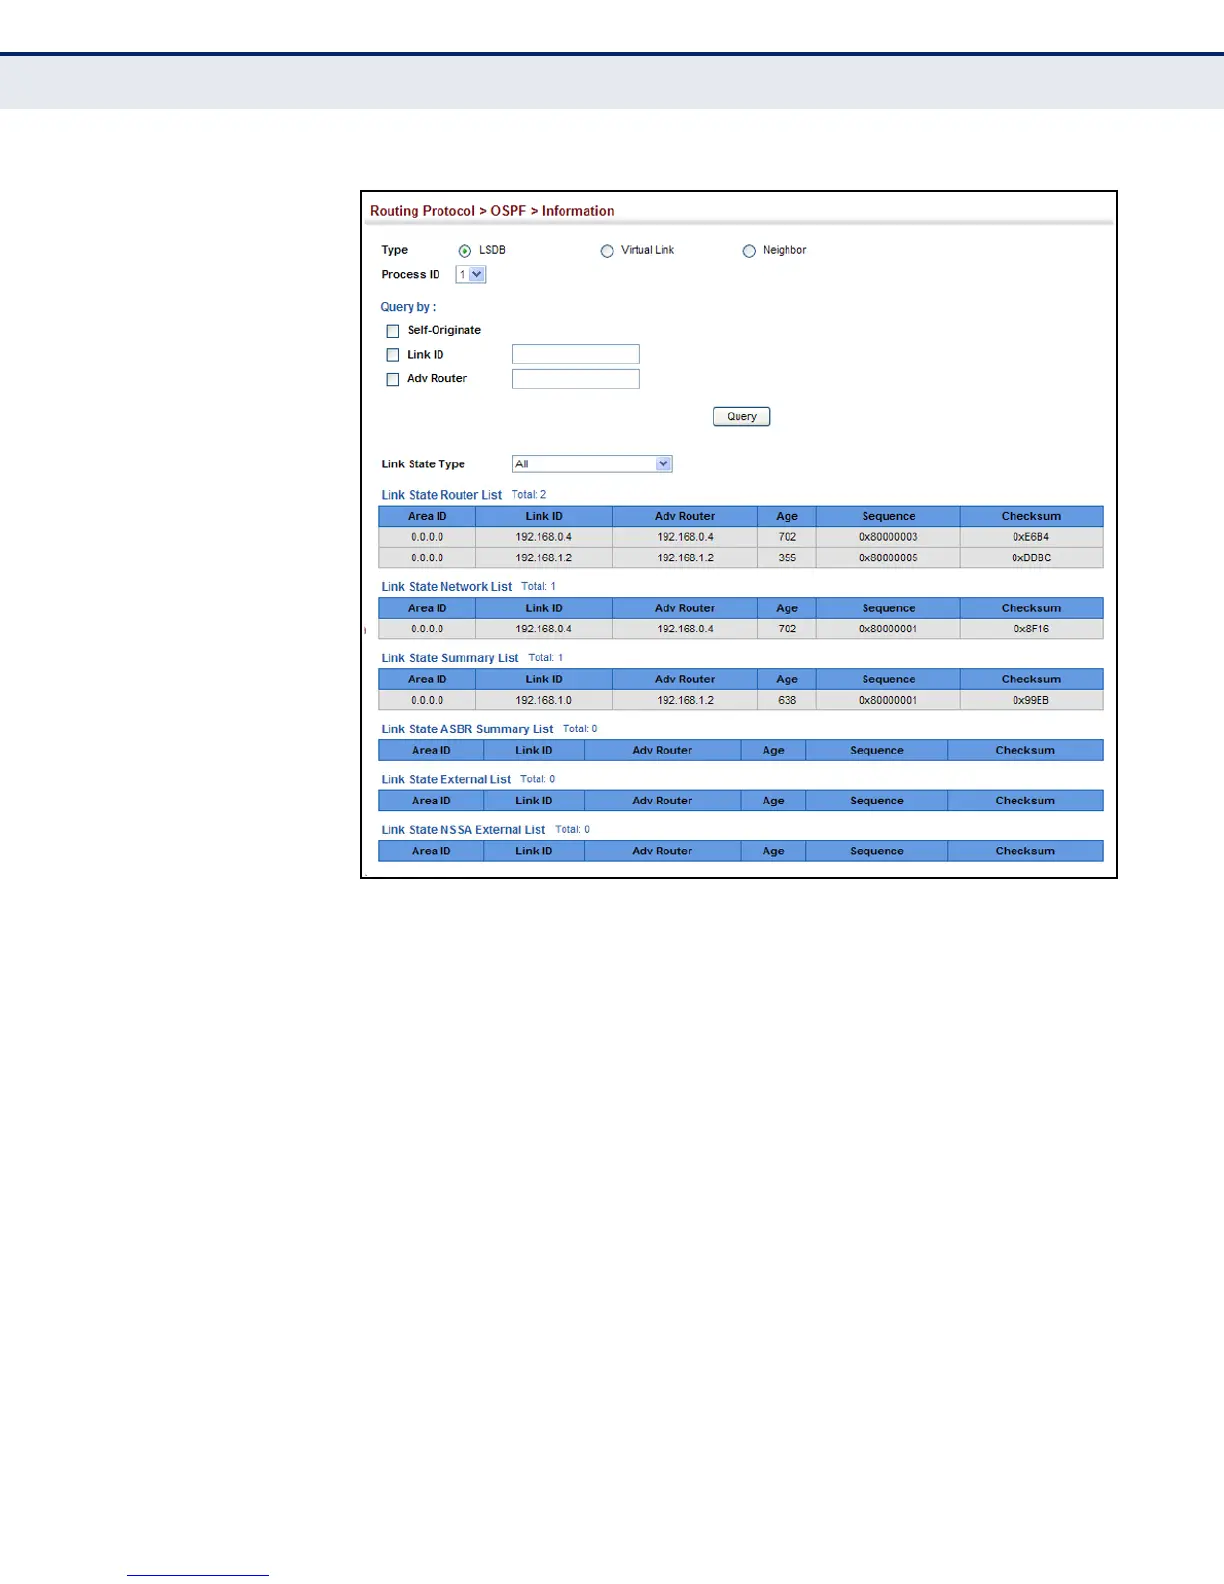Focus the Adv Router text field
The width and height of the screenshot is (1224, 1584).
(576, 379)
